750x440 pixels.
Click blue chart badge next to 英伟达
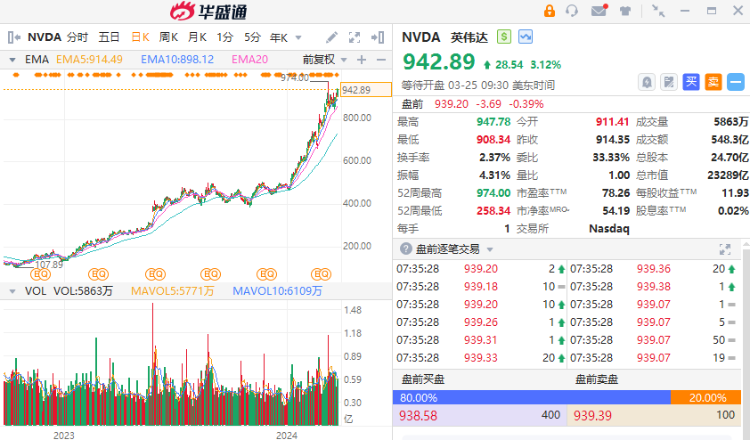(x=525, y=37)
